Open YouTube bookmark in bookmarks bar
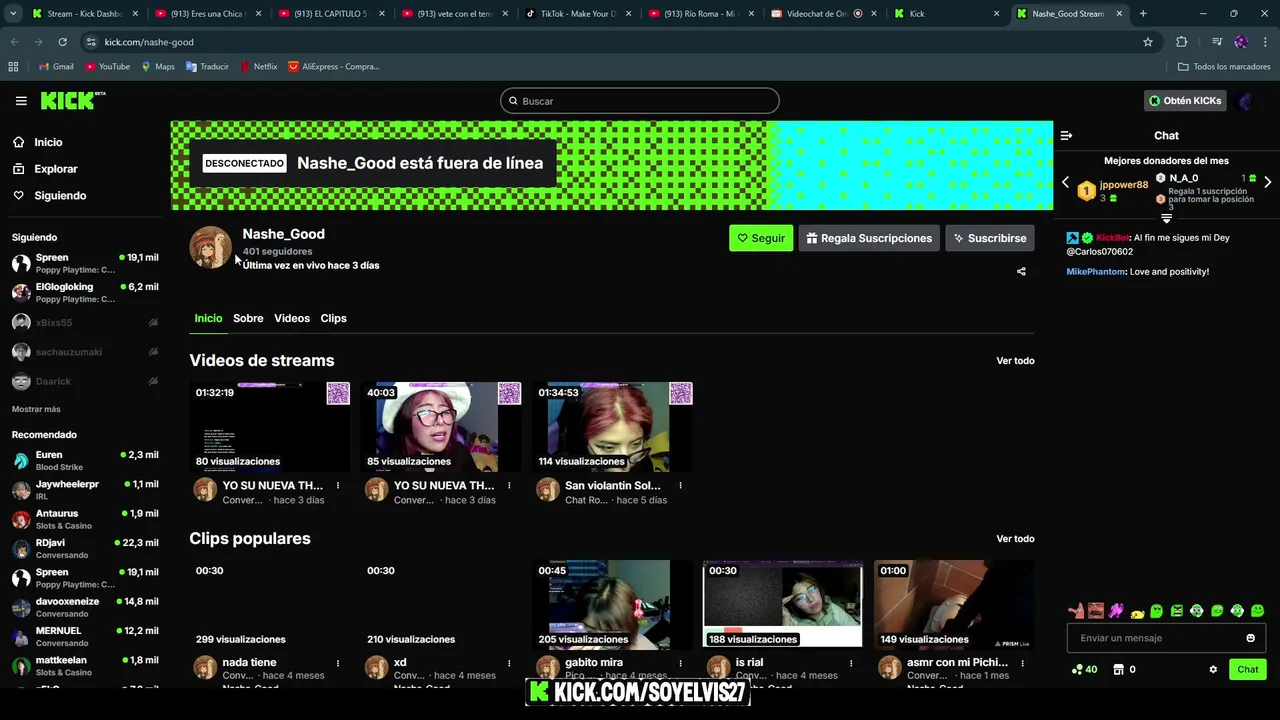This screenshot has height=720, width=1280. click(x=107, y=67)
